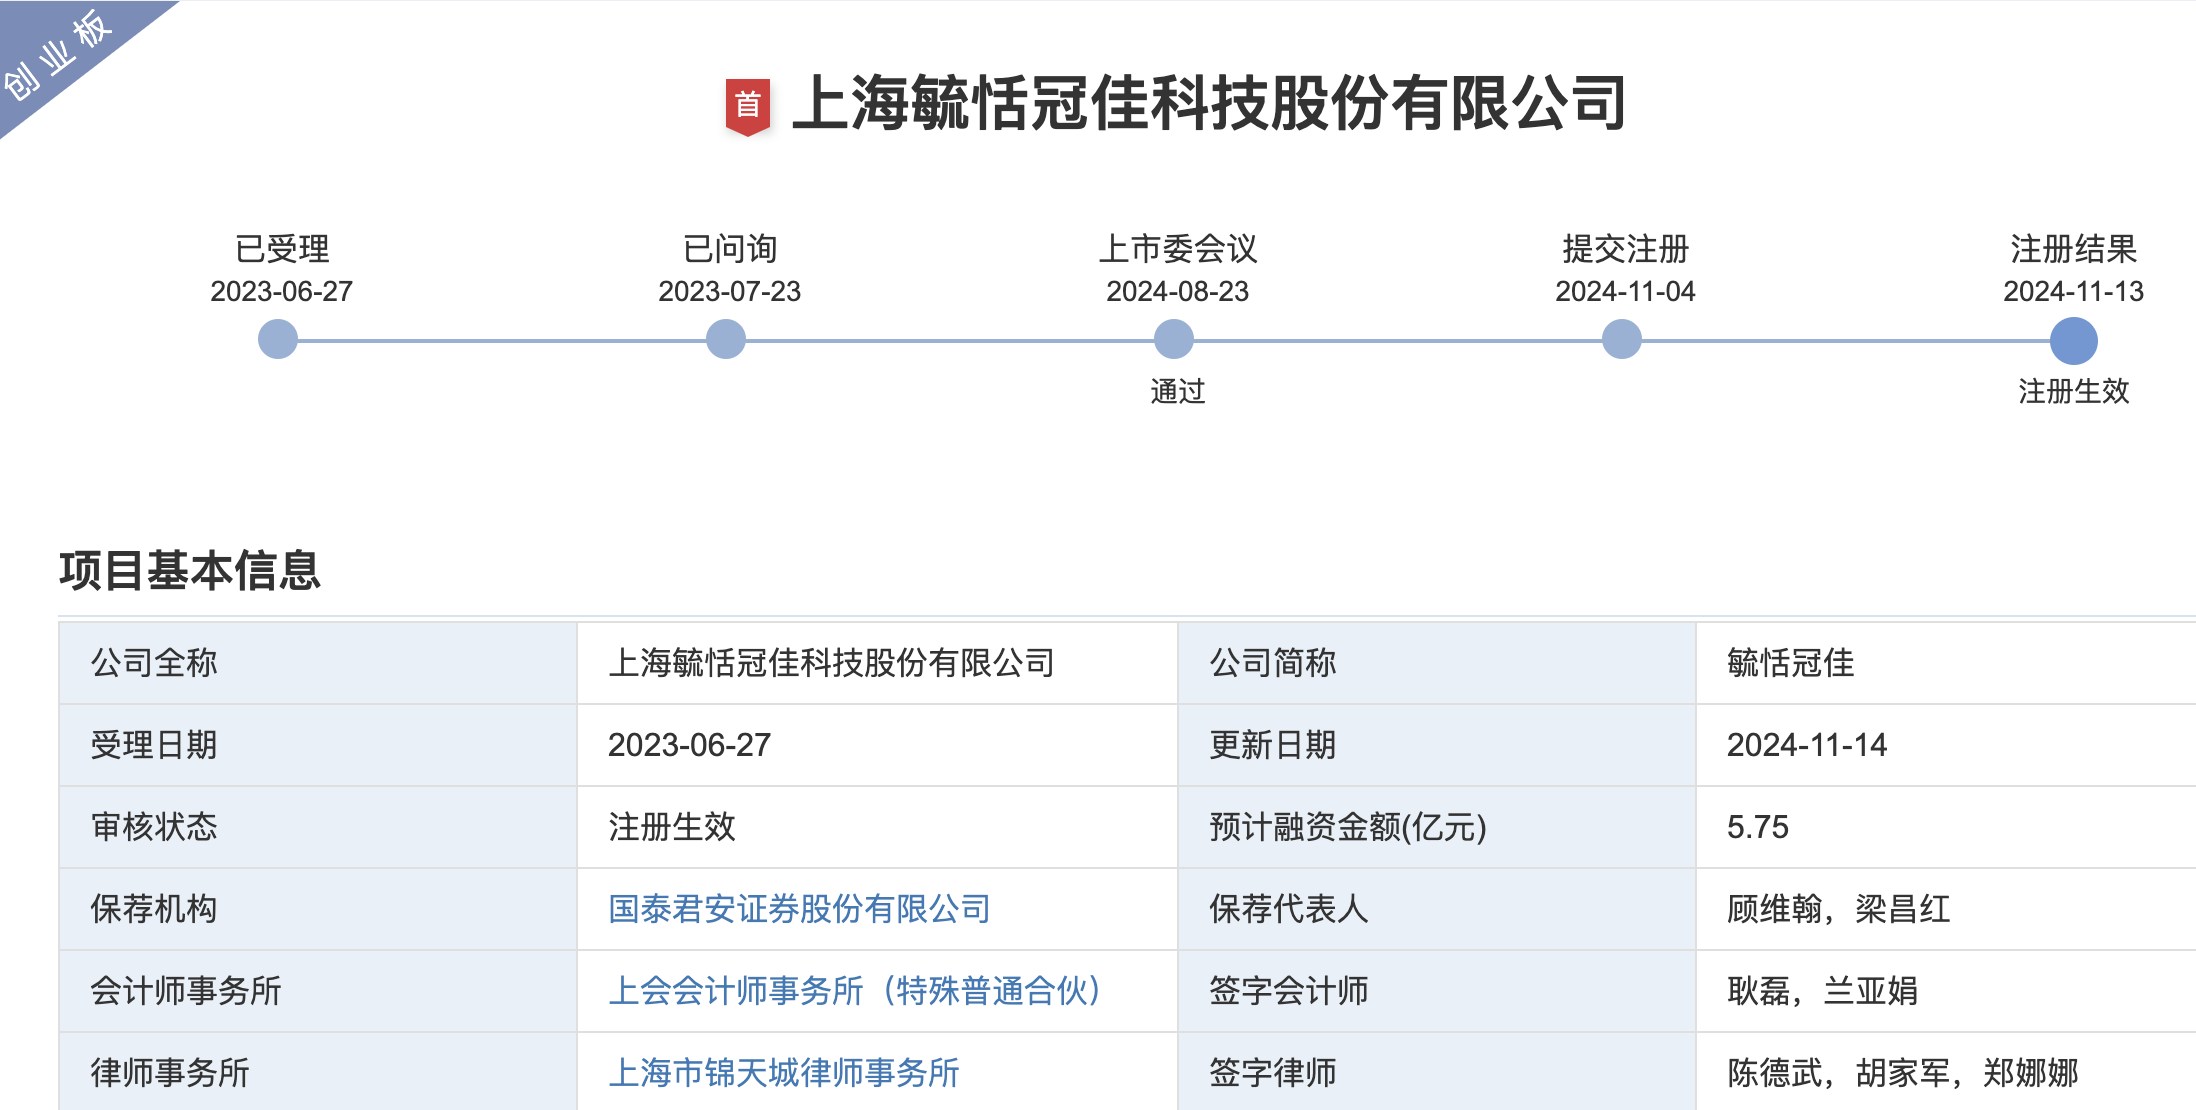Click the 已受理 stage label
The height and width of the screenshot is (1110, 2196).
tap(282, 249)
